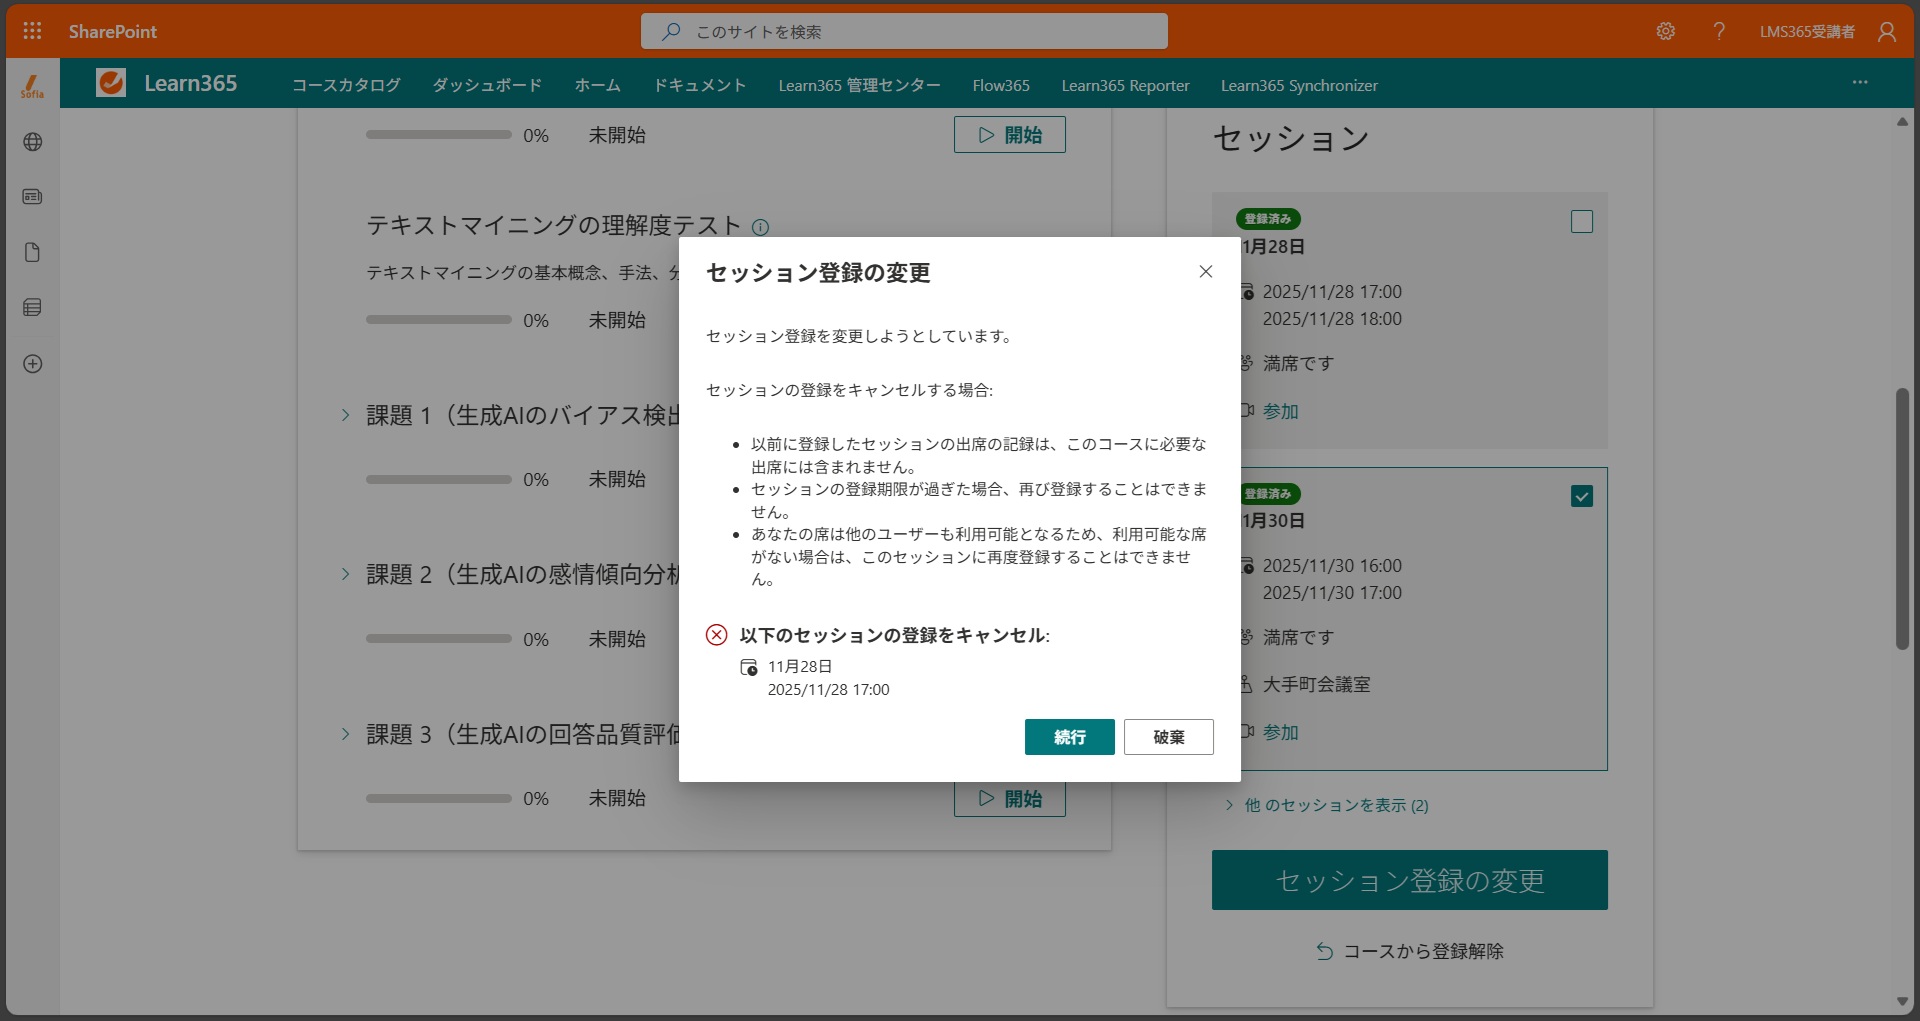Expand 他のセッションを表示 (2)
The width and height of the screenshot is (1920, 1021).
(1327, 805)
